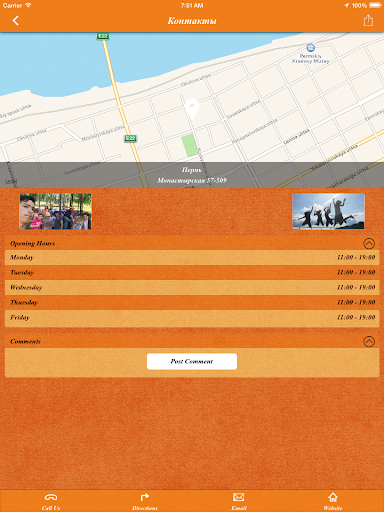Screen dimensions: 384x512
Task: Tap the share icon in header
Action: point(368,20)
